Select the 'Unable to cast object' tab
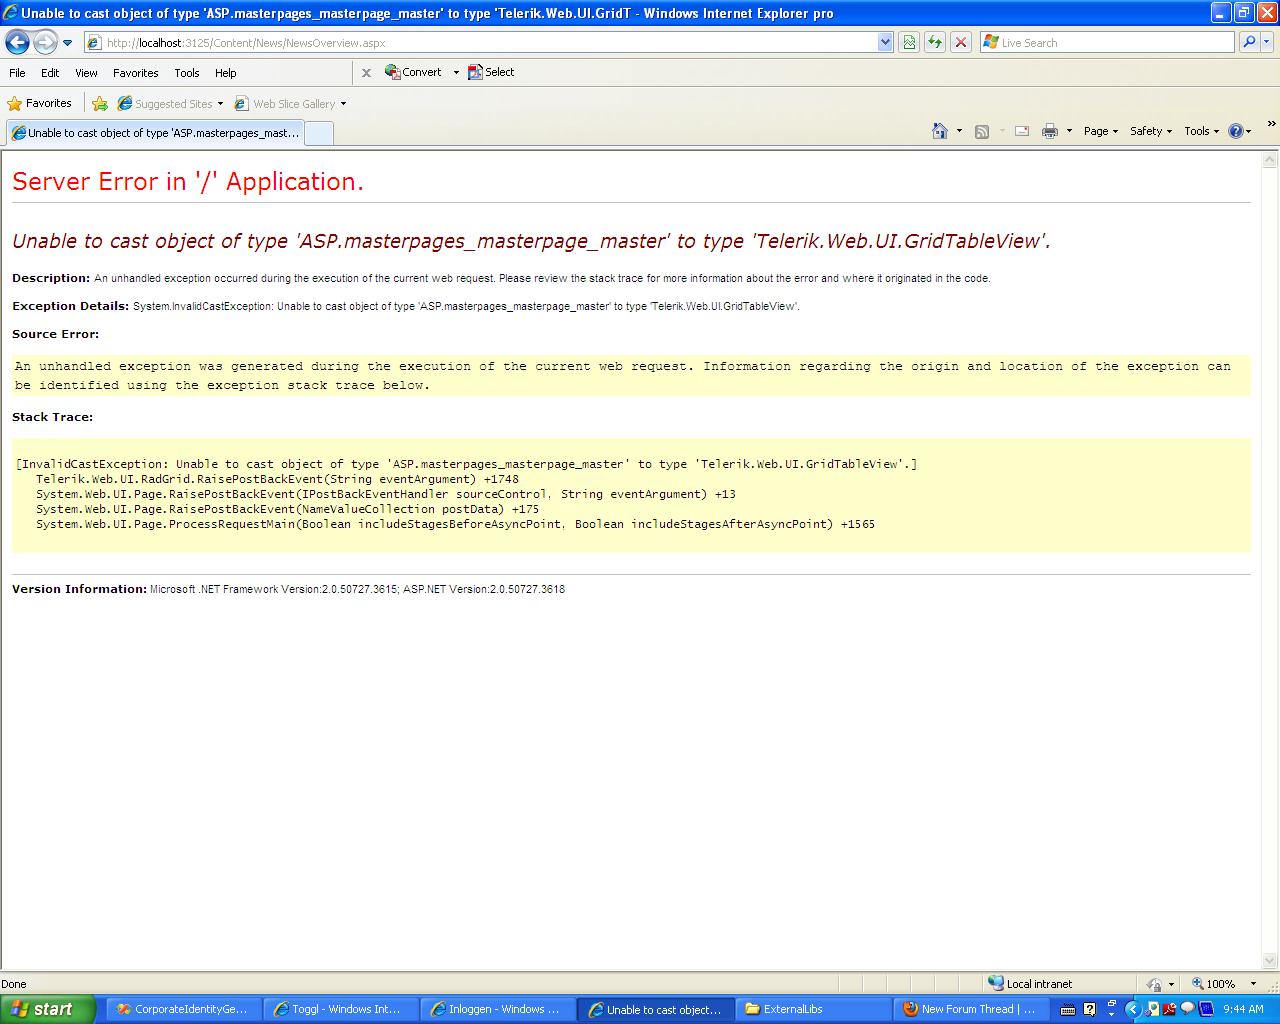The image size is (1280, 1024). pos(155,133)
